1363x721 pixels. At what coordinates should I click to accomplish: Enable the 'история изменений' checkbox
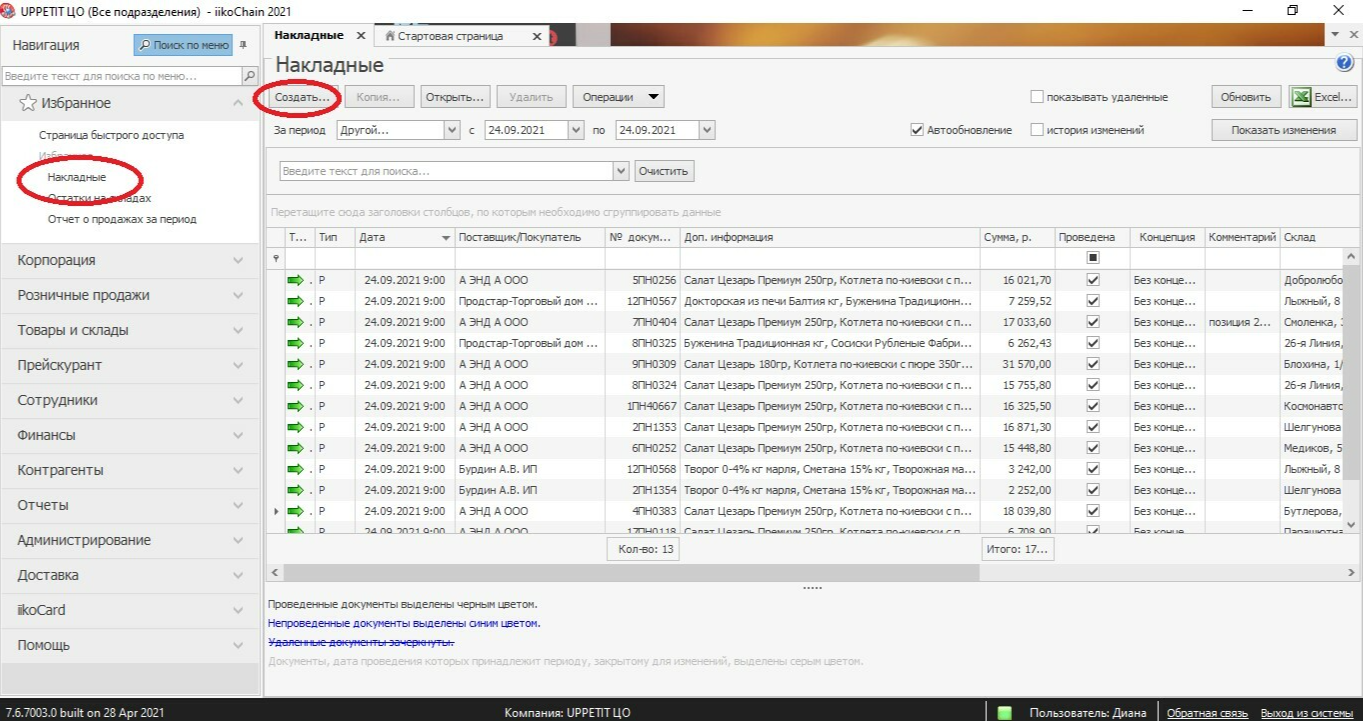click(1037, 130)
